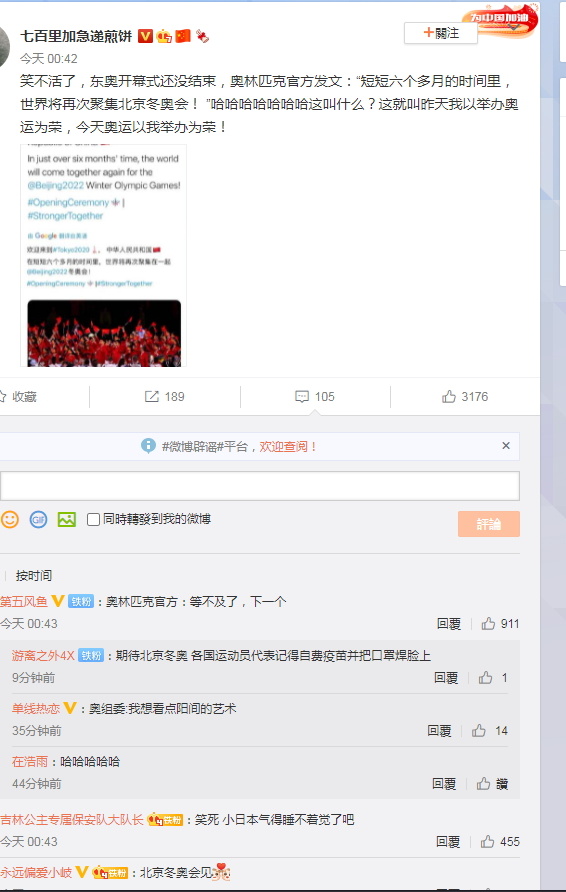
Task: Click 按时间 sort option
Action: point(34,576)
